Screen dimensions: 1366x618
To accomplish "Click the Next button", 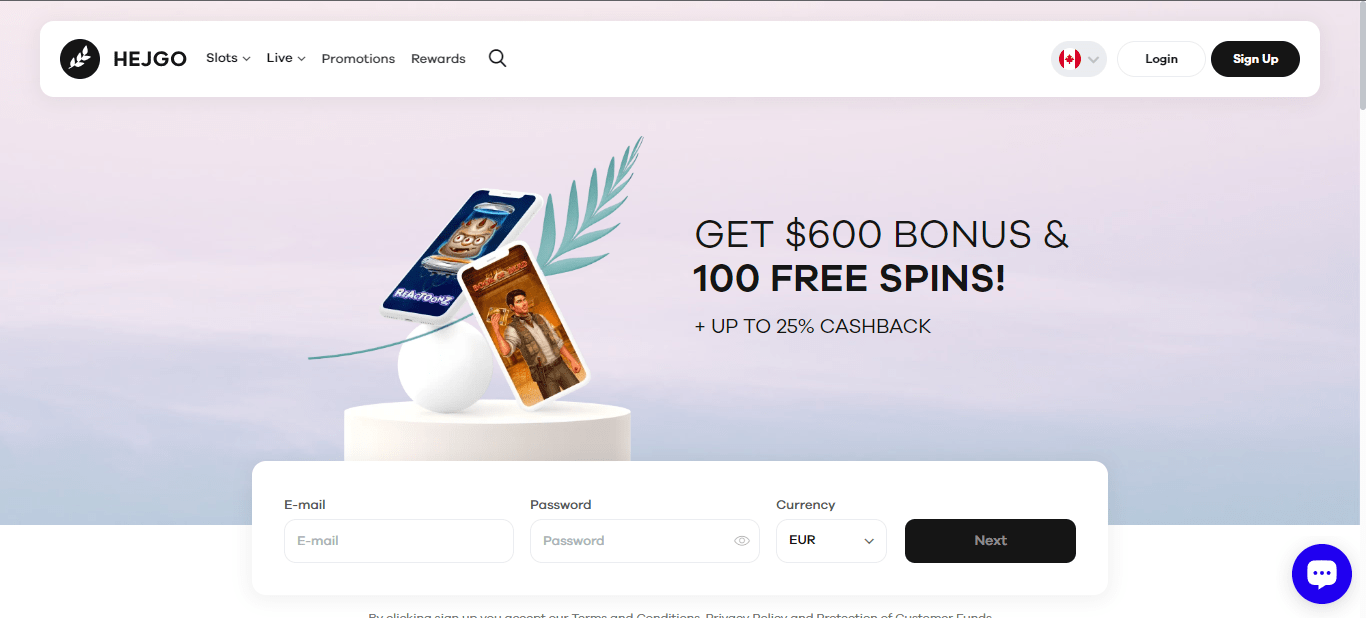I will point(990,541).
